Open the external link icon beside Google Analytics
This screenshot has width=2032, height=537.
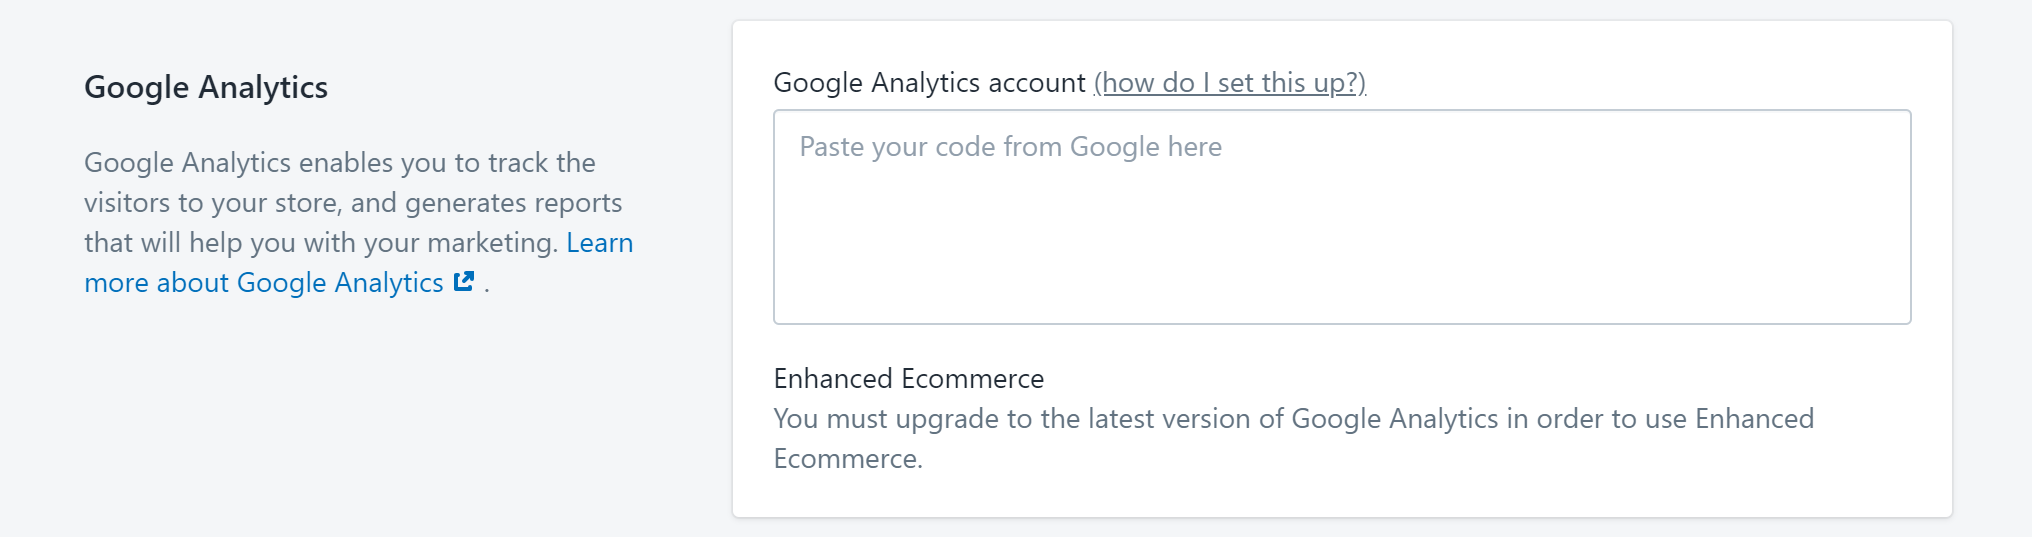click(x=464, y=282)
